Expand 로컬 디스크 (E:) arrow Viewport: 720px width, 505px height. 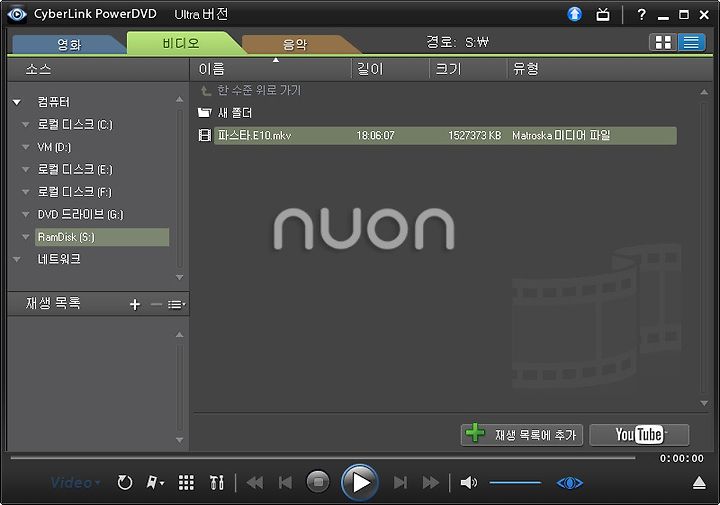(26, 169)
